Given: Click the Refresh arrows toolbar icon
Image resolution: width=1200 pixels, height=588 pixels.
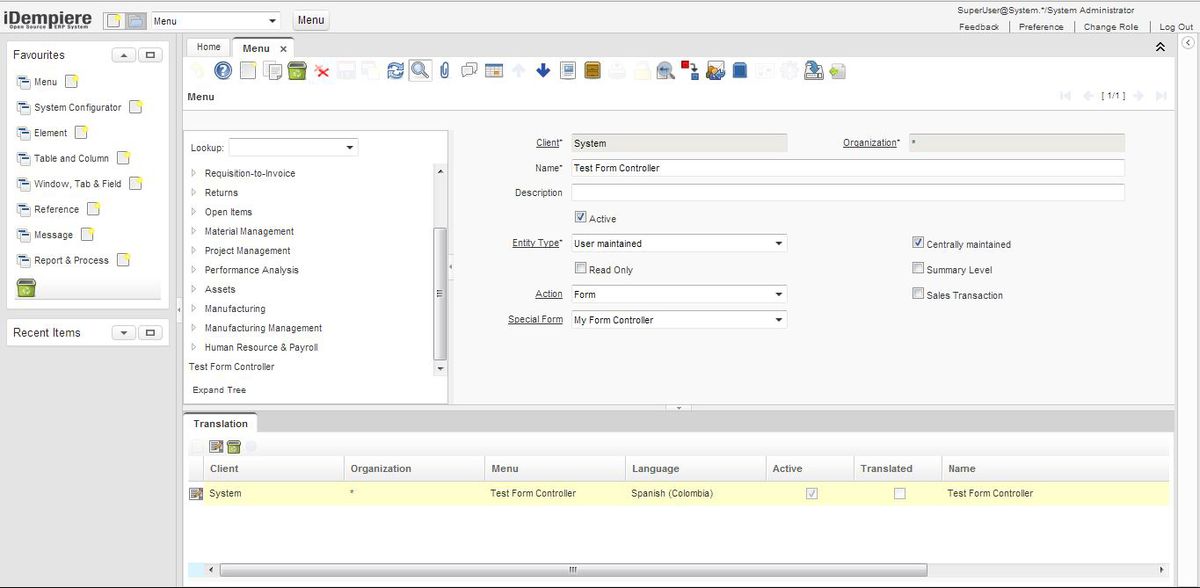Looking at the screenshot, I should (x=395, y=70).
